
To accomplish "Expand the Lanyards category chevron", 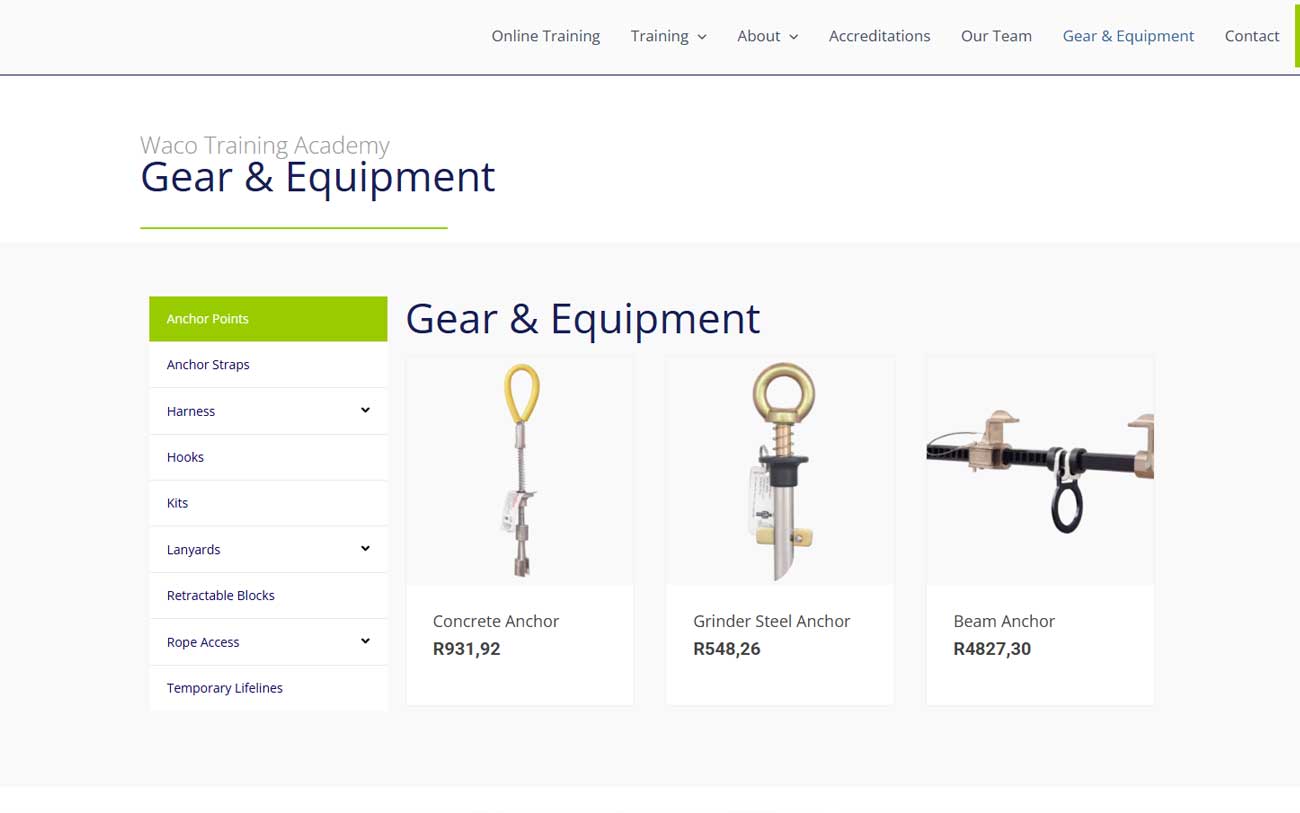I will coord(365,548).
